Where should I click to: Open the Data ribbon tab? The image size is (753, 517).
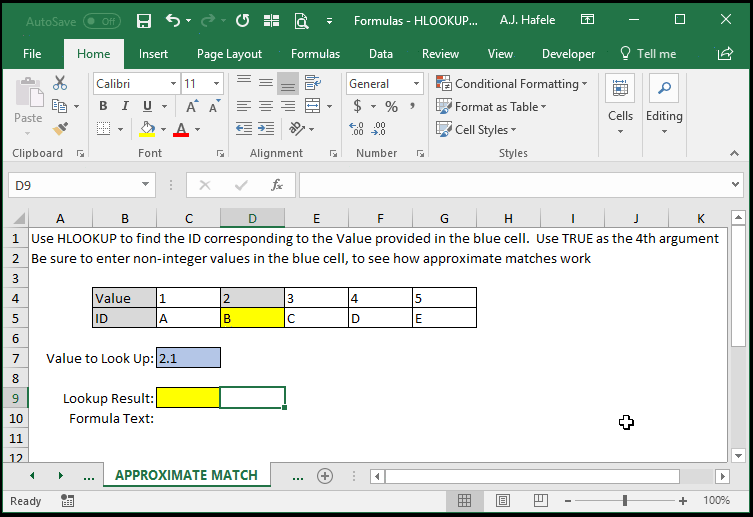tap(380, 54)
